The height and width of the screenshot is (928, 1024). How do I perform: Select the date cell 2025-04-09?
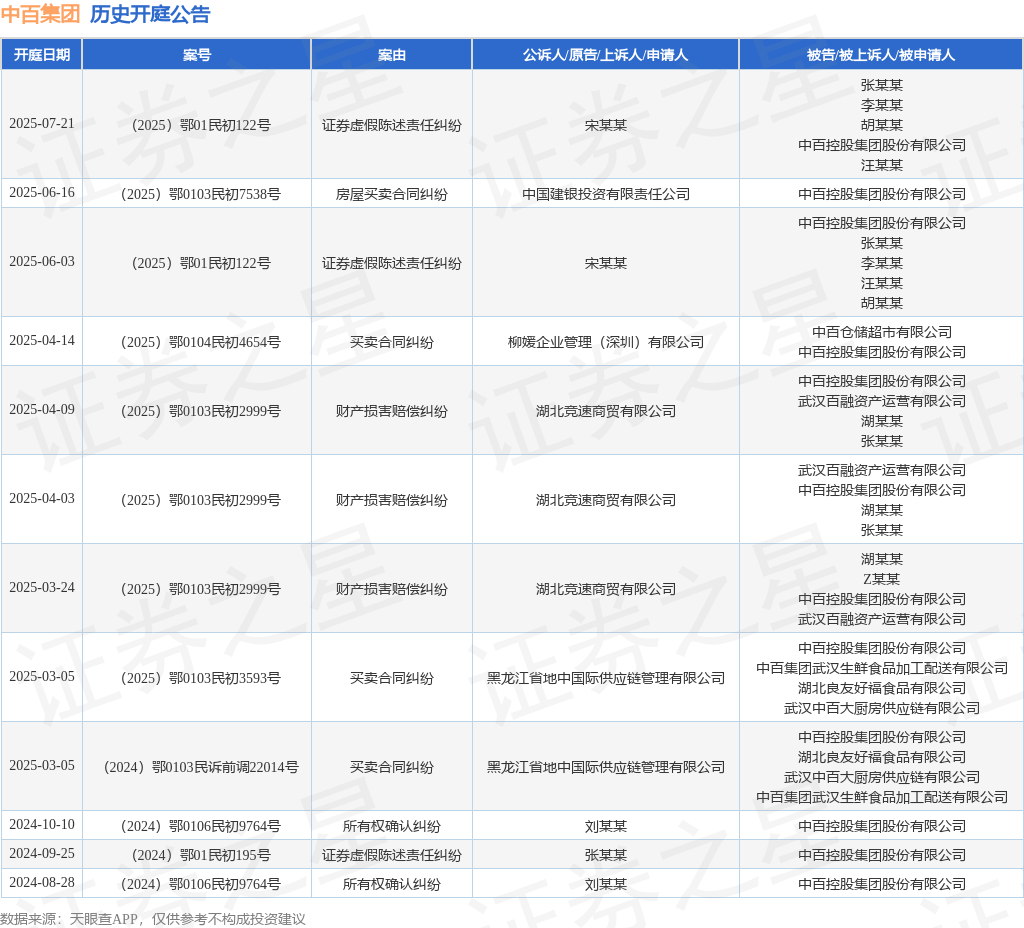tap(42, 409)
